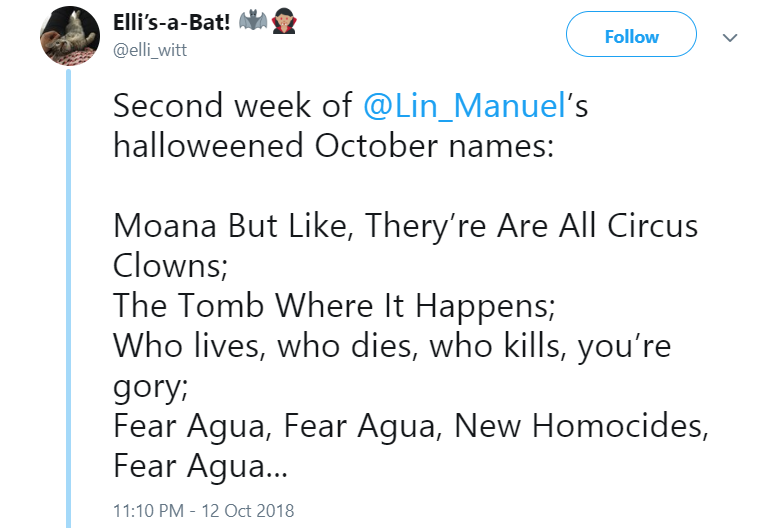Click the 'Second week of' text
The image size is (783, 528).
[232, 106]
